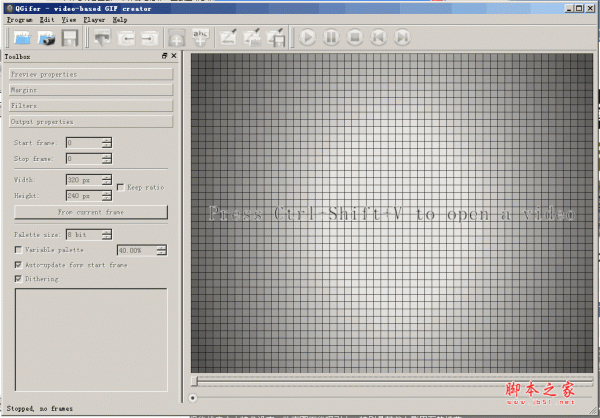Expand the Margins section
Screen dimensions: 600x418
point(91,90)
